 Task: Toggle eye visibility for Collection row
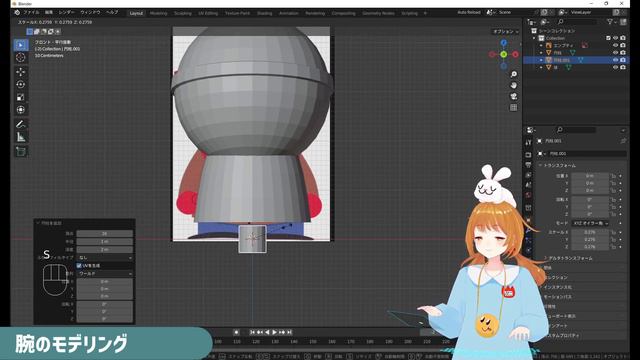point(616,38)
